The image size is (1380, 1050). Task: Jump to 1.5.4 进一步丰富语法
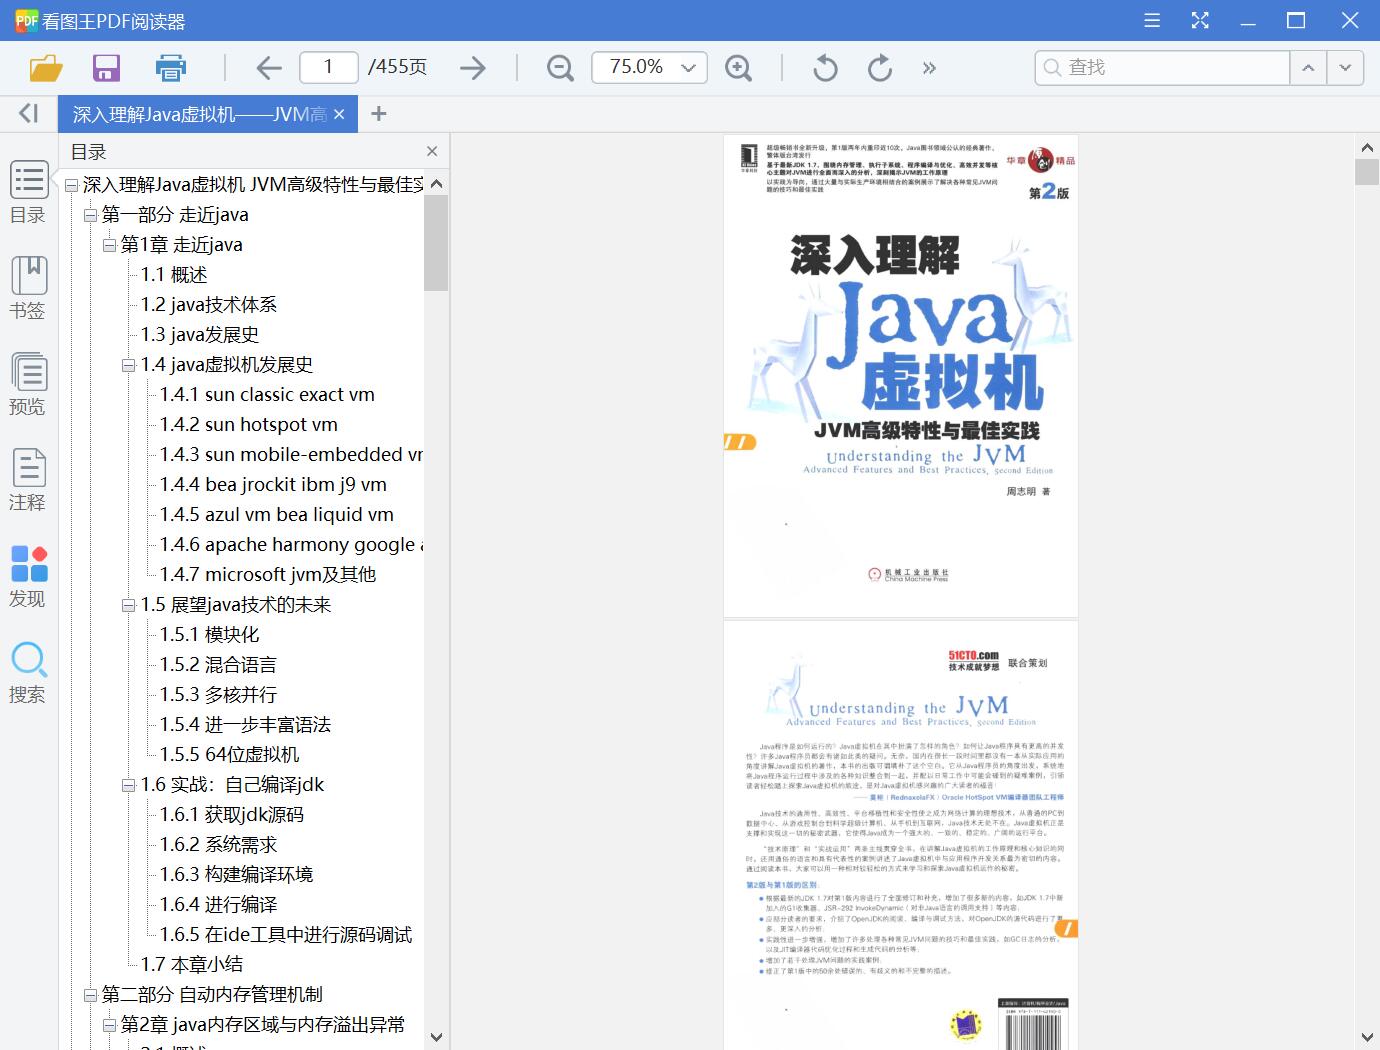[245, 724]
